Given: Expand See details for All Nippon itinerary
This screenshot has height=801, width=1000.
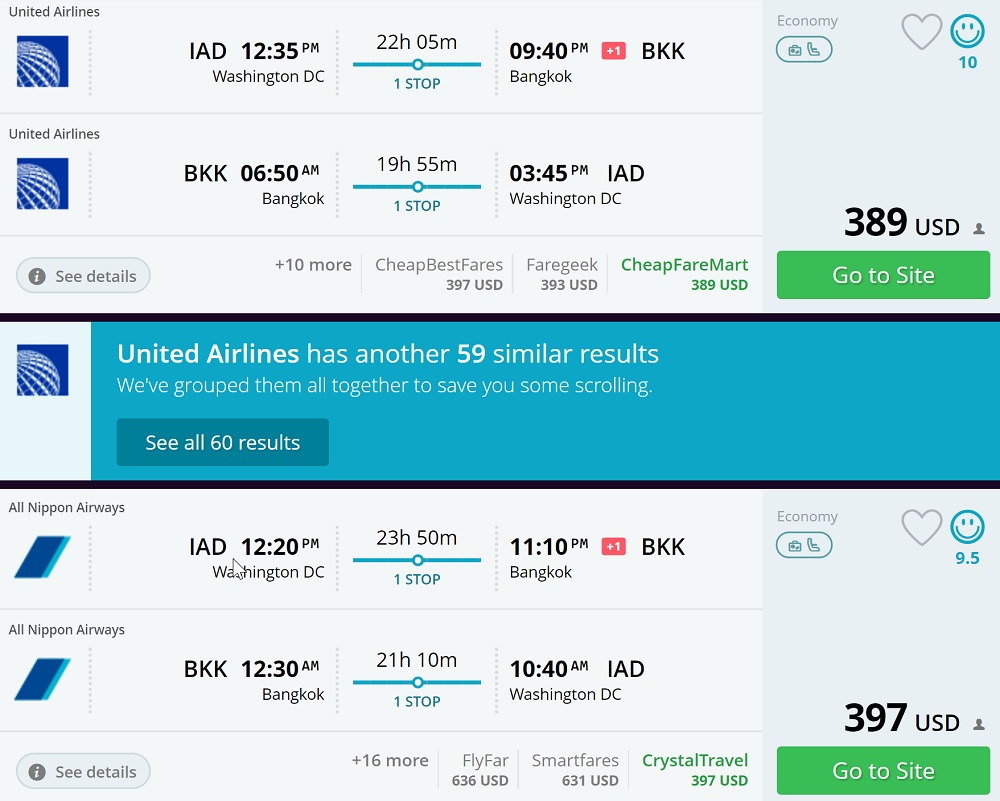Looking at the screenshot, I should (x=83, y=772).
